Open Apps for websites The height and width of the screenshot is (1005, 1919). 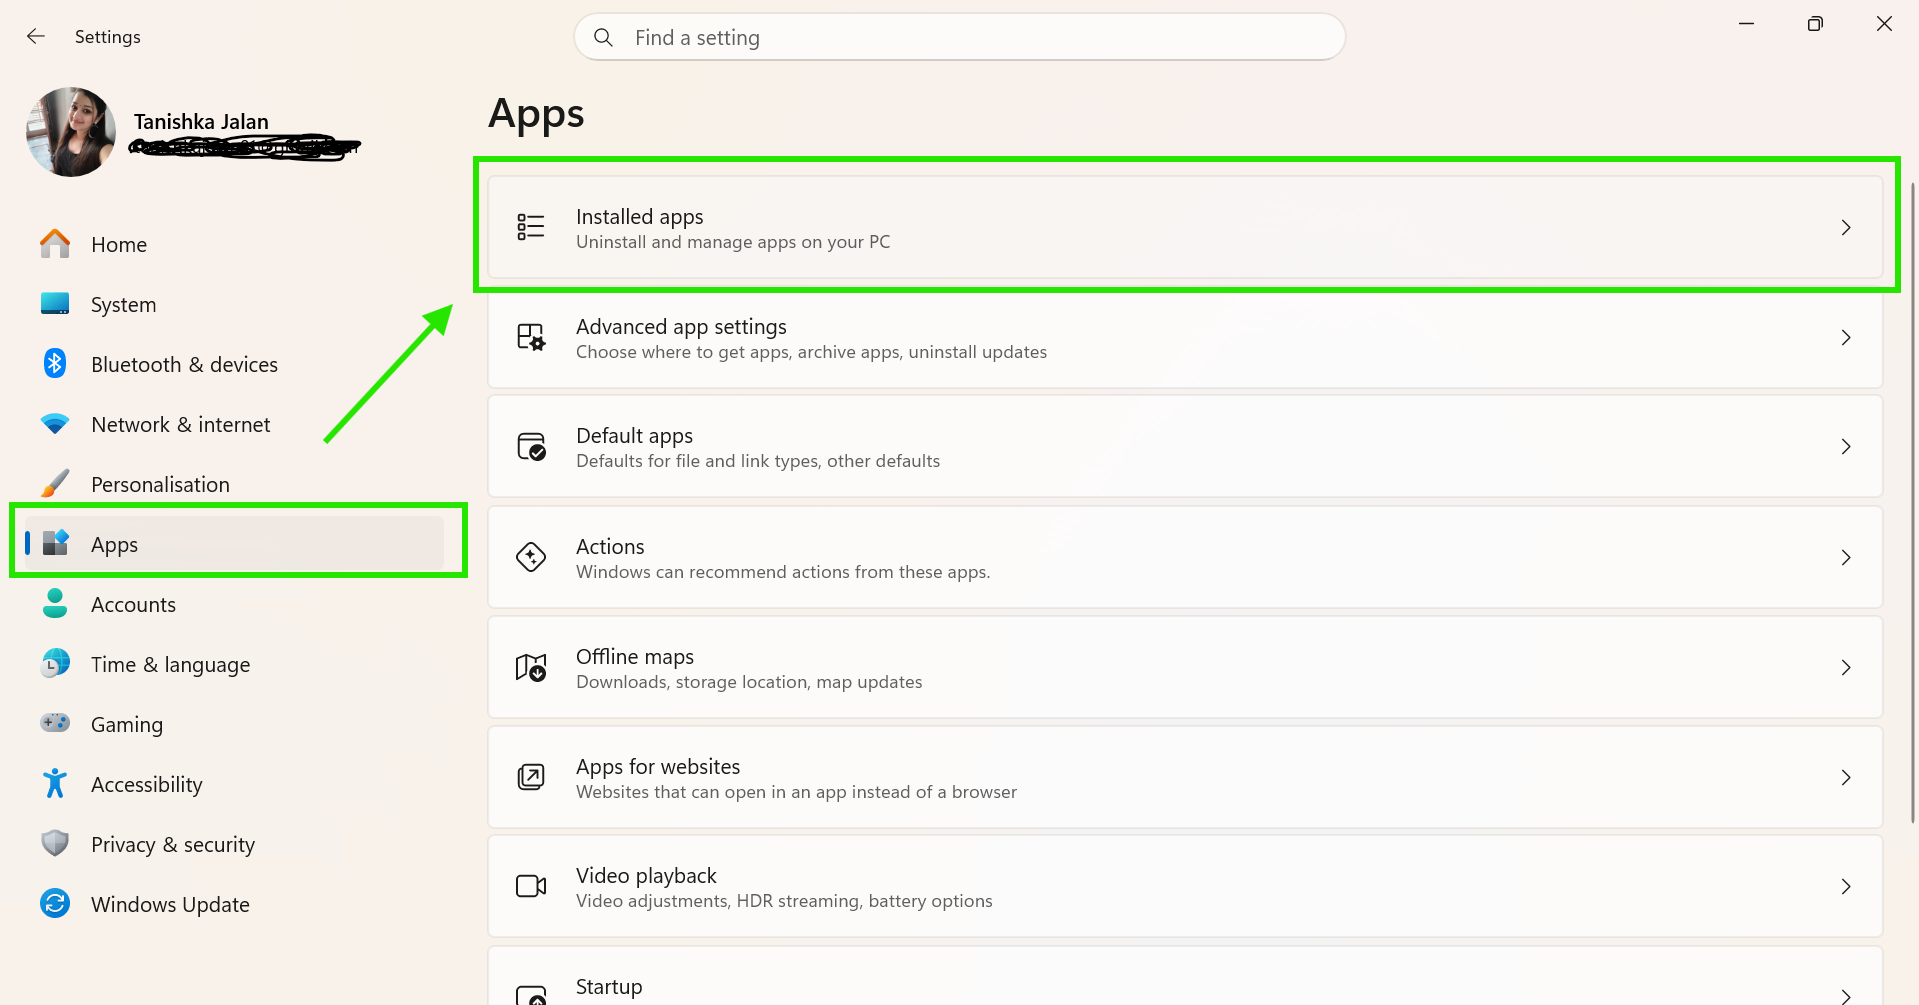(x=1185, y=777)
